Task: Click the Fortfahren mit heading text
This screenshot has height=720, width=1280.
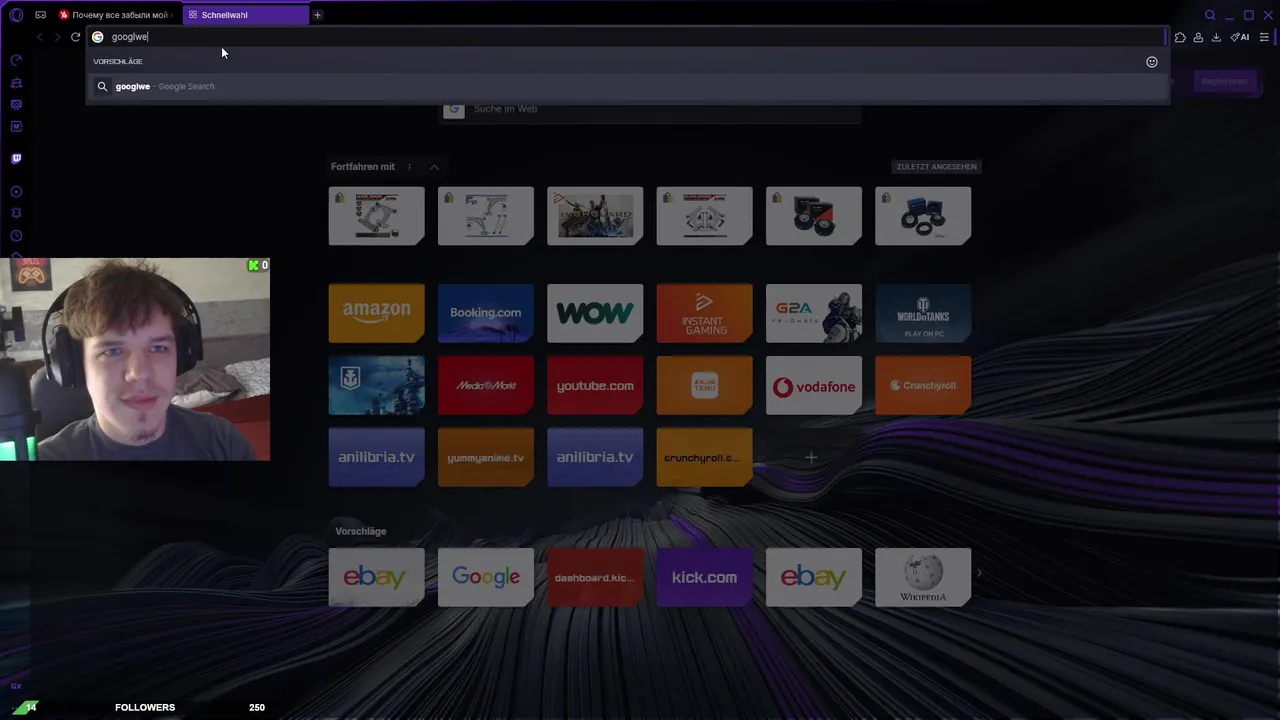Action: click(363, 167)
